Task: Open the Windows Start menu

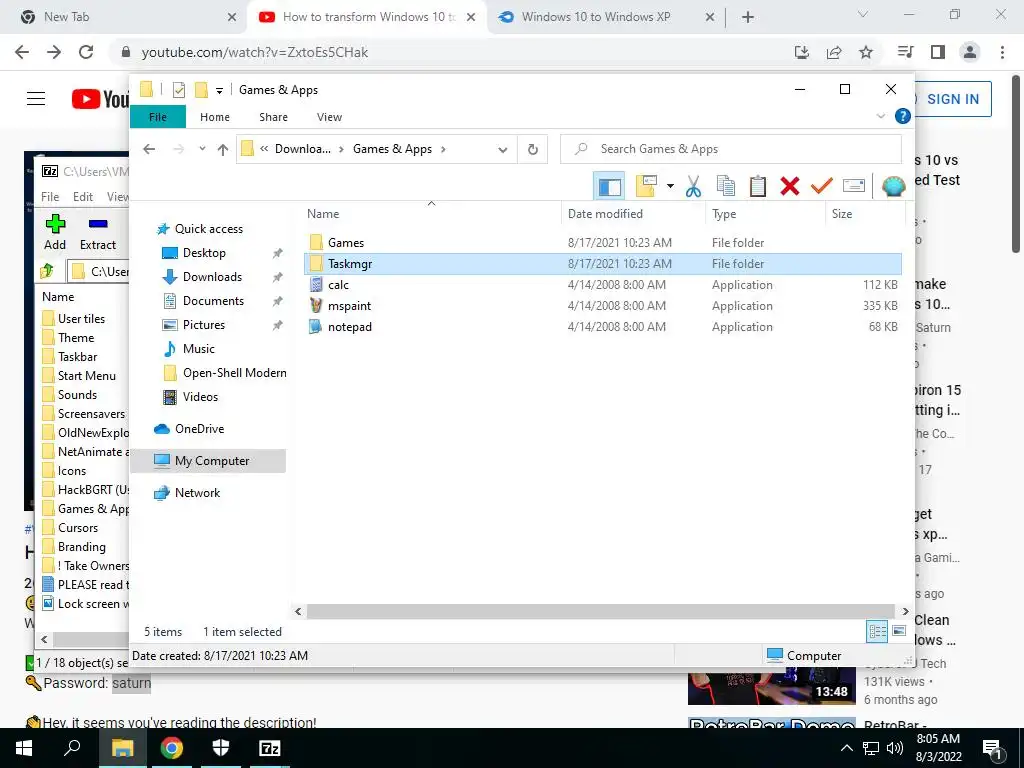Action: pos(24,748)
